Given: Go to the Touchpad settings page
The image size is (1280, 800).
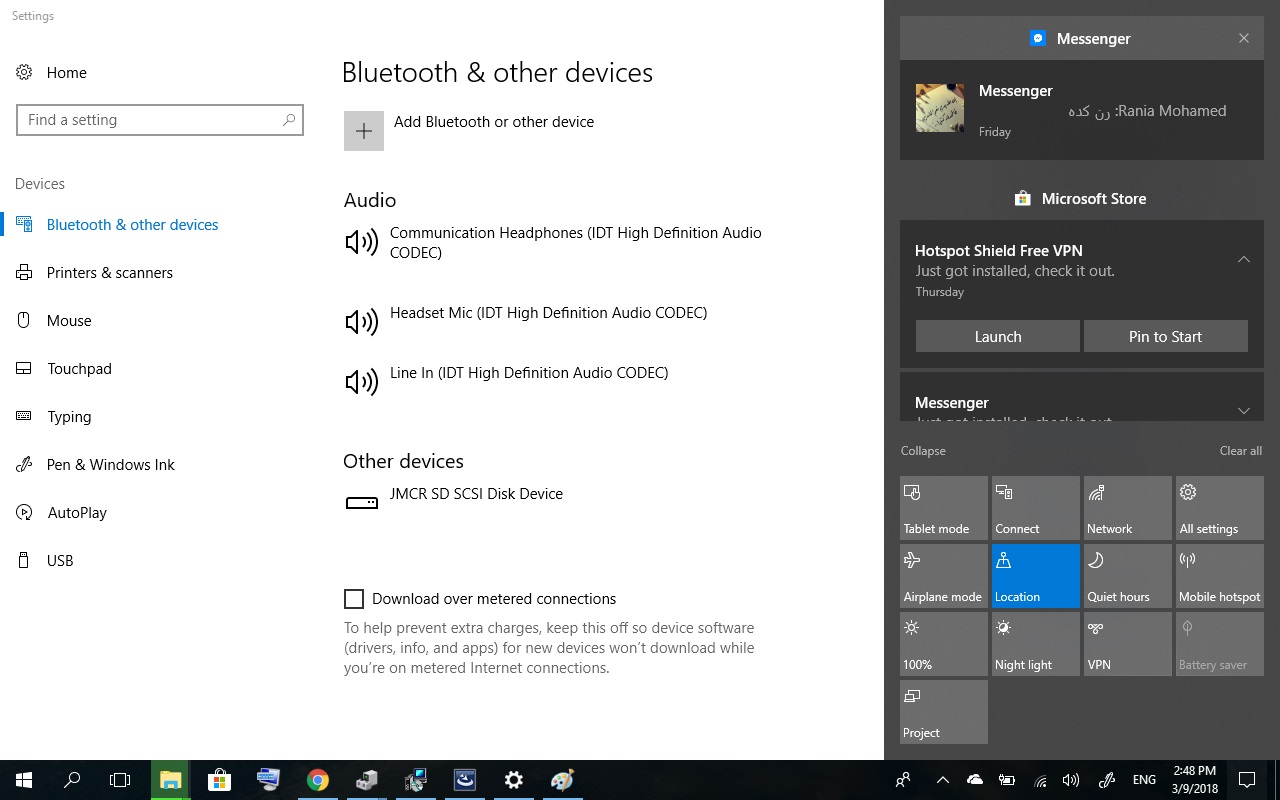Looking at the screenshot, I should 79,369.
